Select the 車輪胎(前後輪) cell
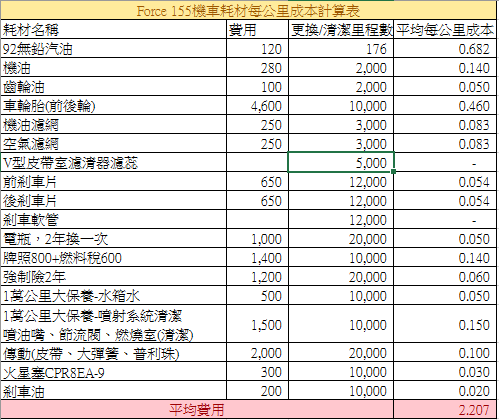The height and width of the screenshot is (420, 499). (x=114, y=105)
